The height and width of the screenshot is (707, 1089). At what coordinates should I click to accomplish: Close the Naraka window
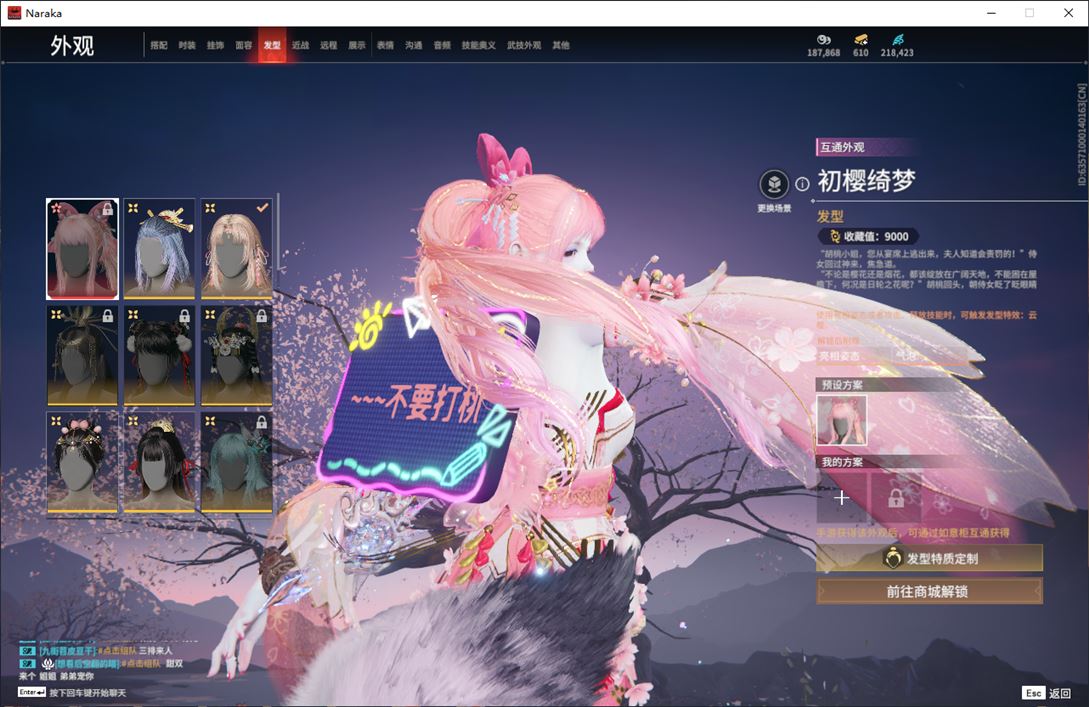coord(1068,13)
